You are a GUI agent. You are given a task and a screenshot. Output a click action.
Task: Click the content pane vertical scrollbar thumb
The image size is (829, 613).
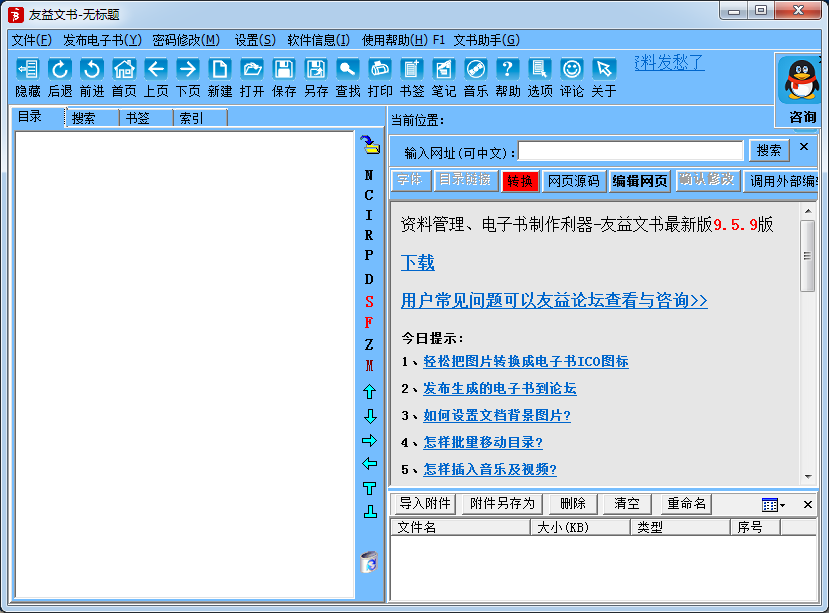click(807, 256)
